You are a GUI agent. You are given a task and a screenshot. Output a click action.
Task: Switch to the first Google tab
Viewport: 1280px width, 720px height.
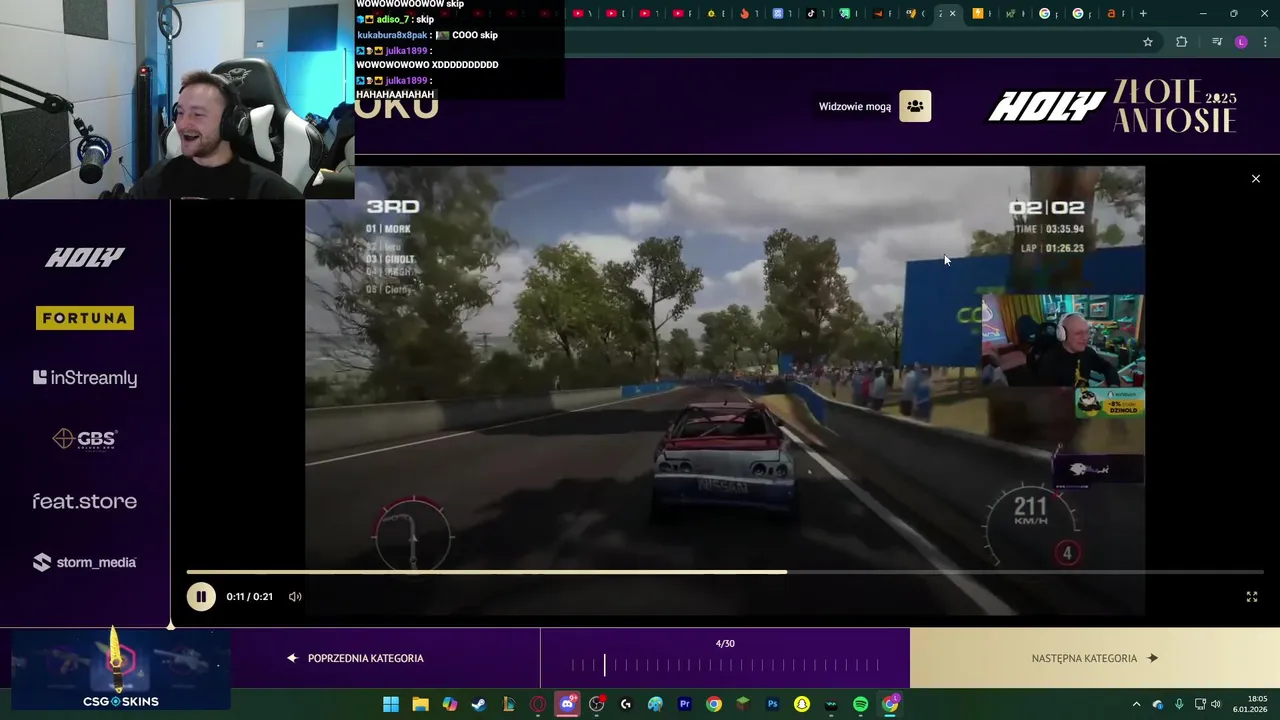pyautogui.click(x=1044, y=13)
